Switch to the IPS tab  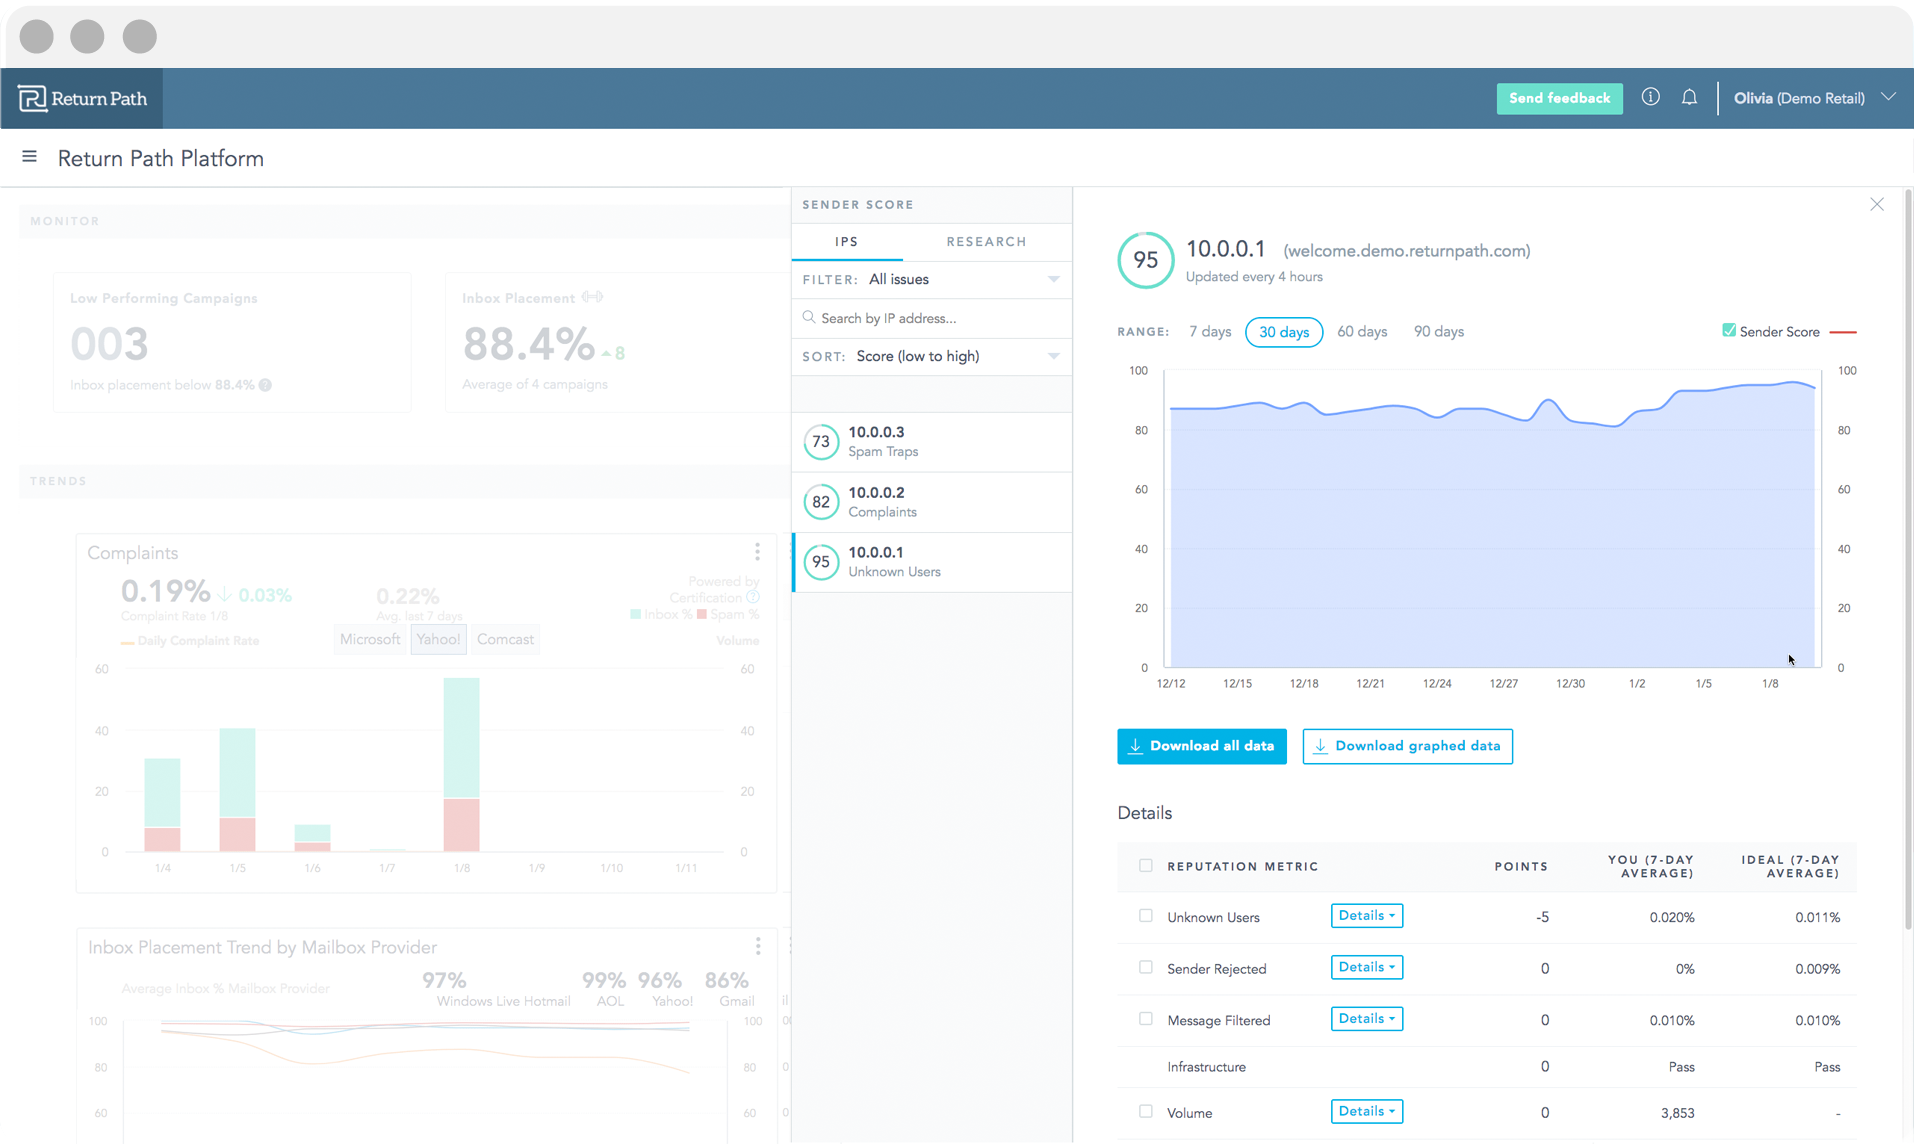[x=847, y=242]
